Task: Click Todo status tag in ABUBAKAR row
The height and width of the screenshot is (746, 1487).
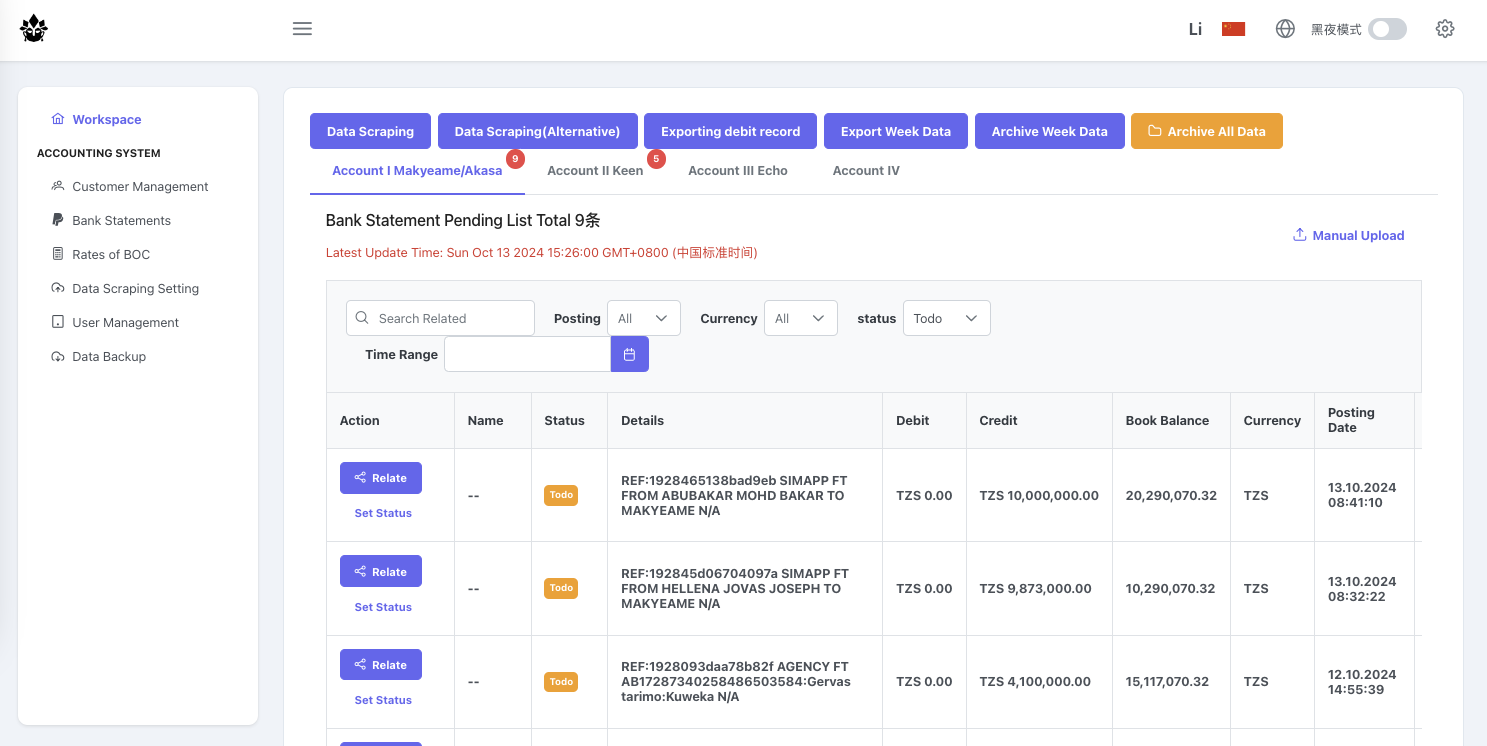Action: click(561, 495)
